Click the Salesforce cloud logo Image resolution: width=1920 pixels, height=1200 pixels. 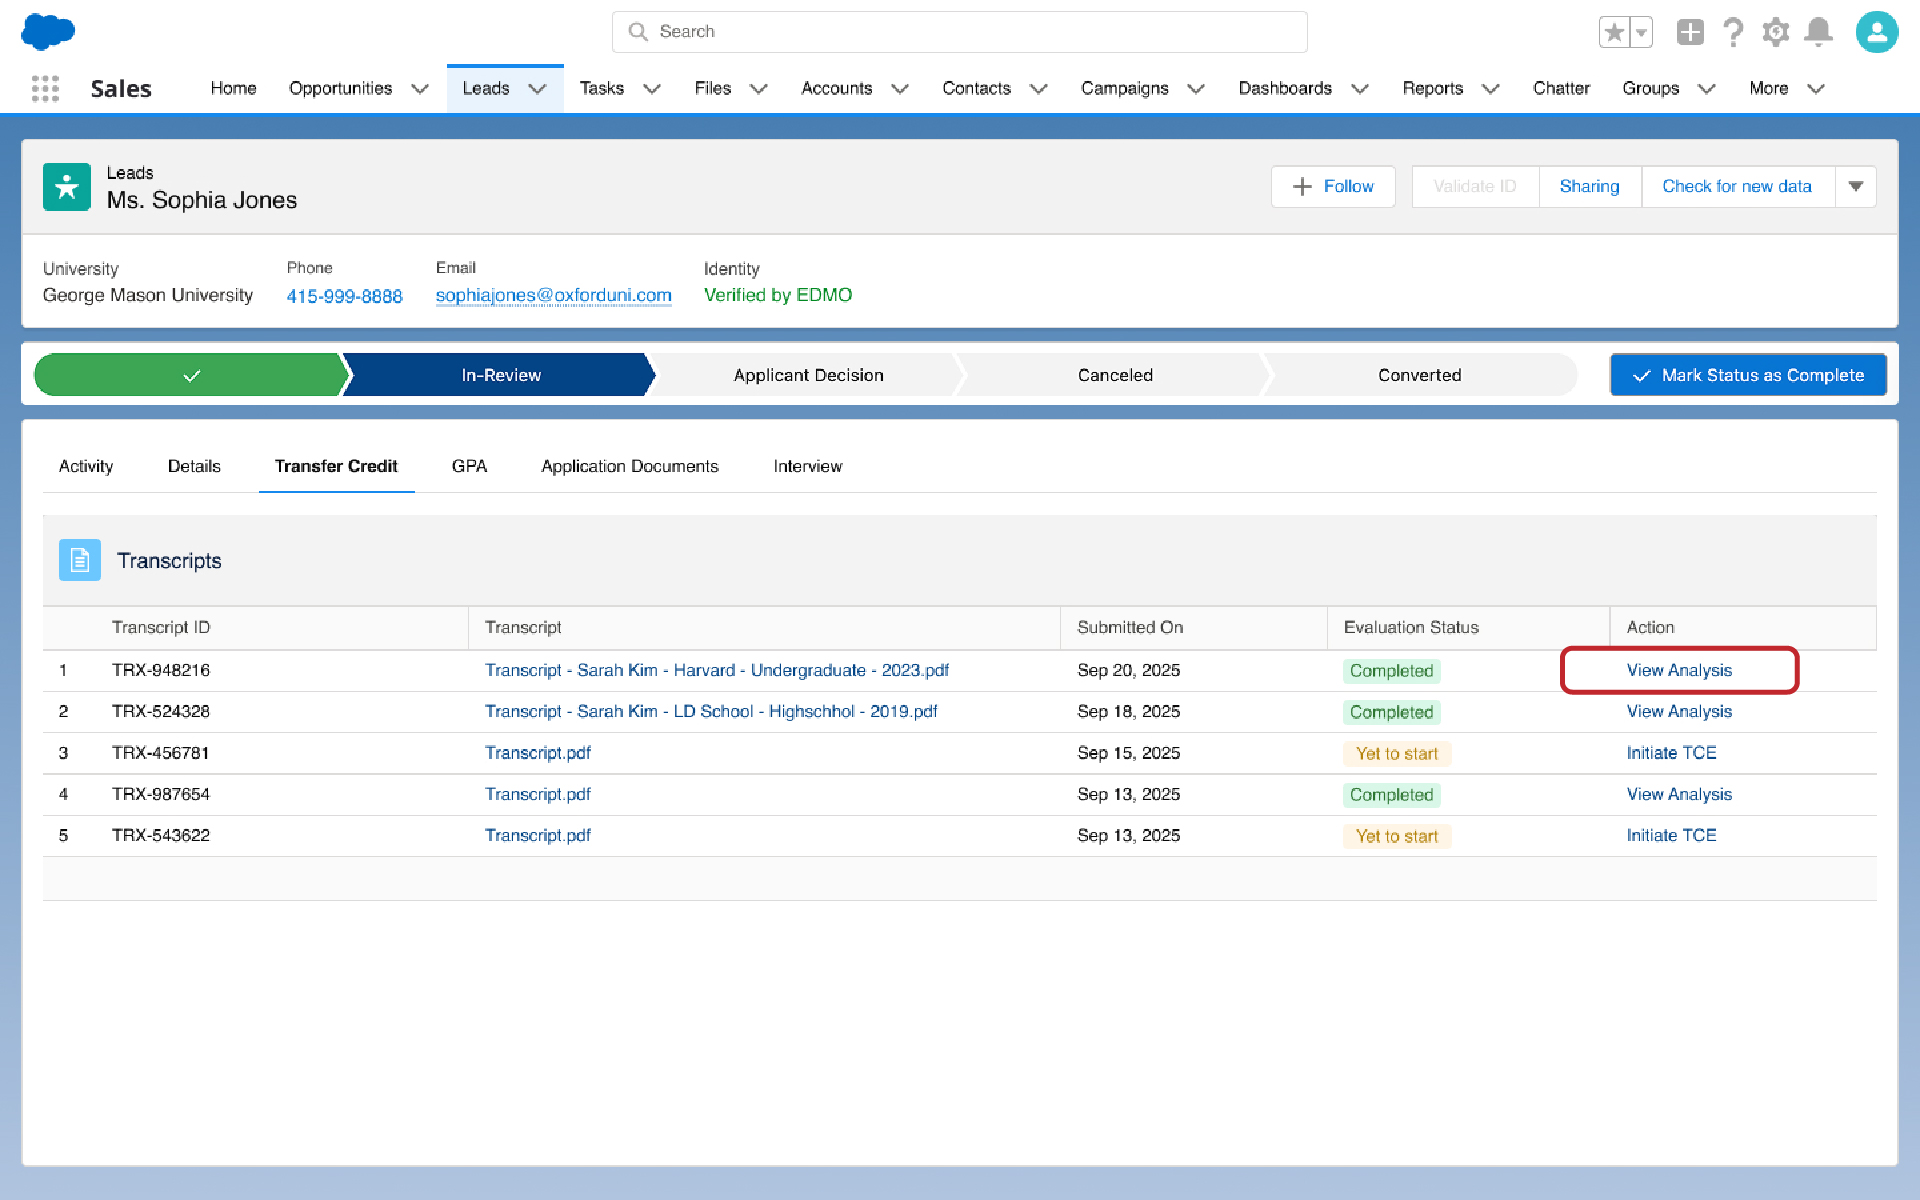[x=48, y=31]
